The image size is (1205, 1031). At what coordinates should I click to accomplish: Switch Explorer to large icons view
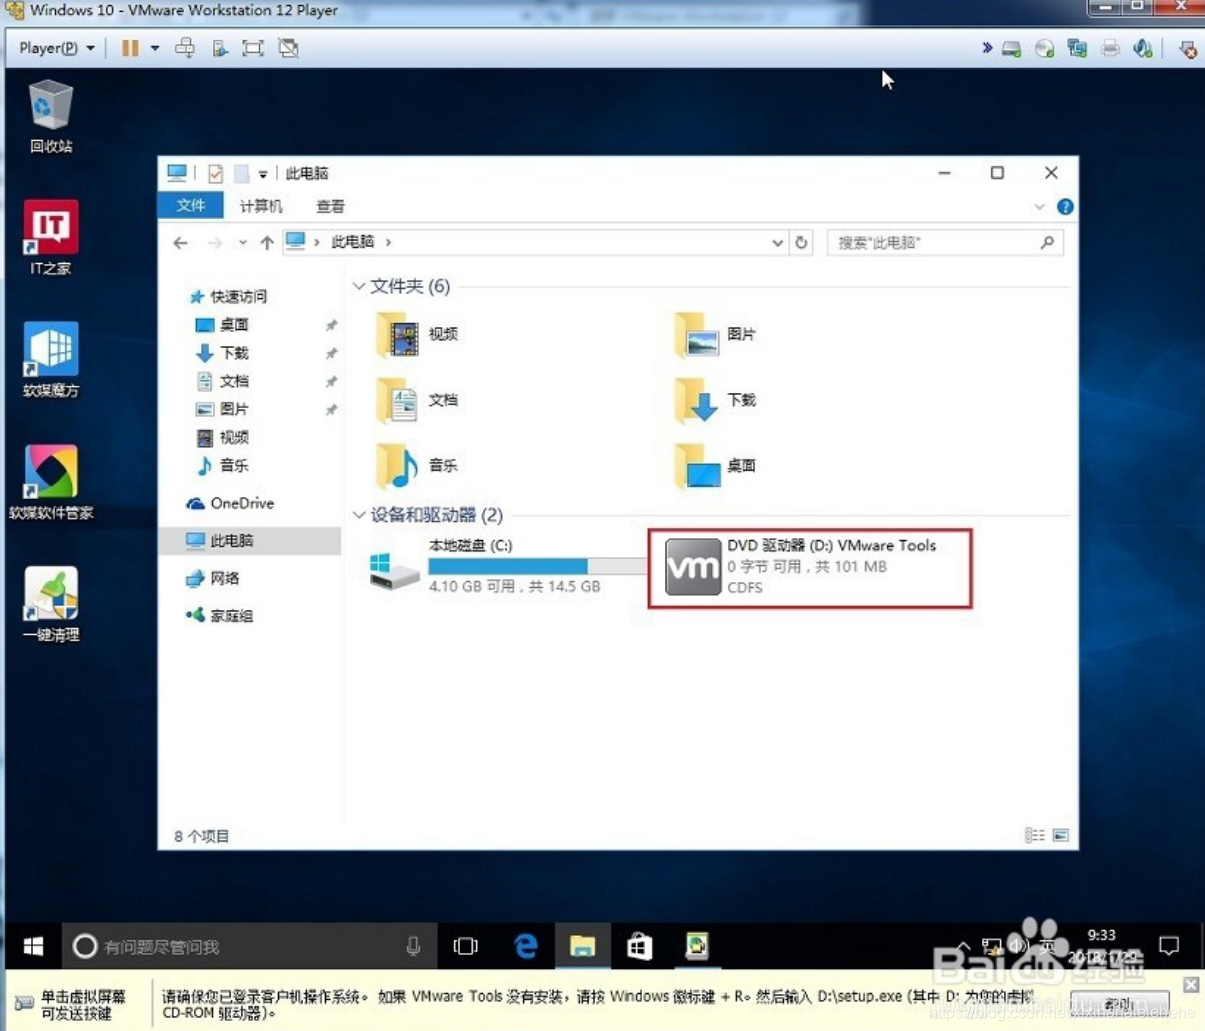pos(1060,835)
